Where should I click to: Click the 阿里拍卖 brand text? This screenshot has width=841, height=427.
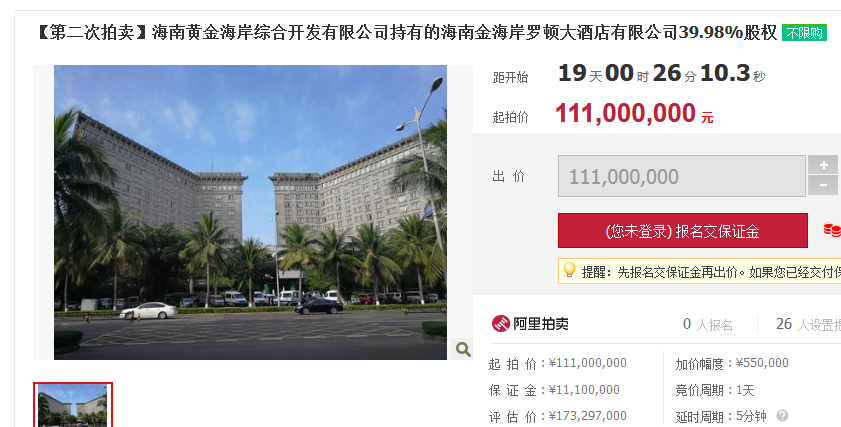[x=541, y=323]
